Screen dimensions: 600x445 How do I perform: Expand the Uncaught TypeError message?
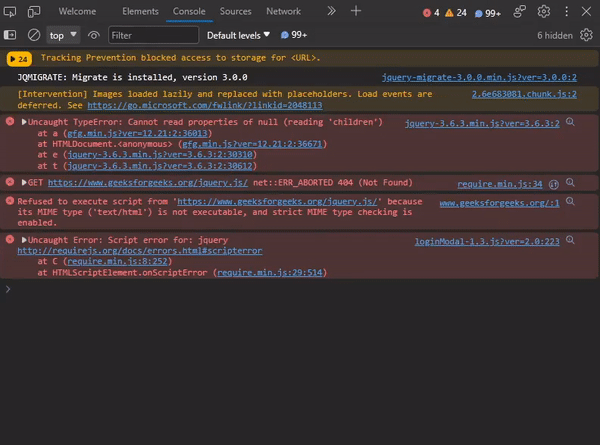click(x=24, y=122)
